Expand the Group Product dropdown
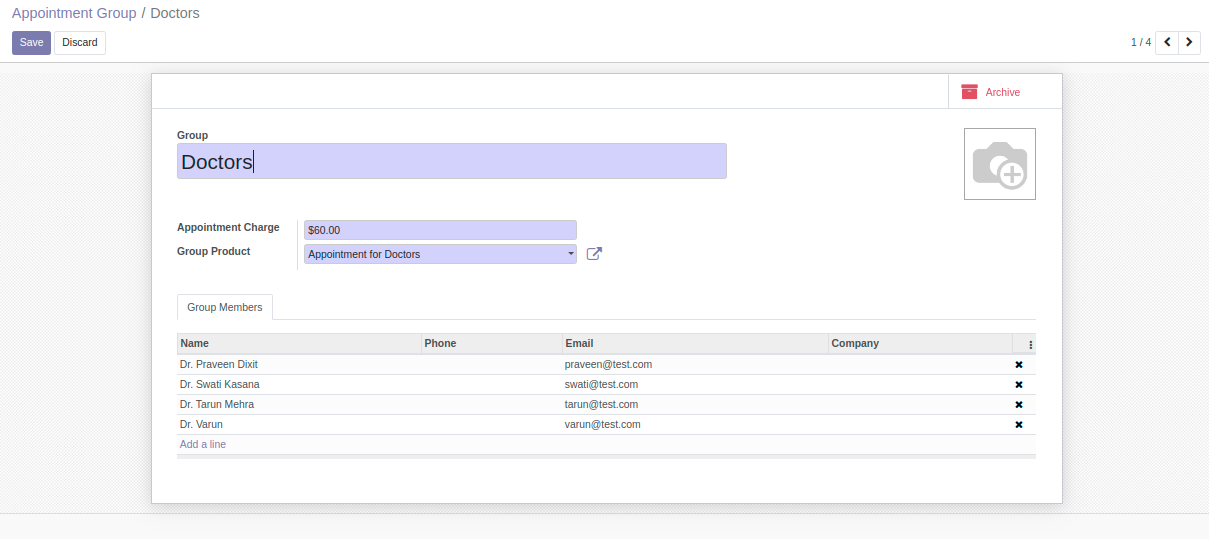This screenshot has width=1209, height=539. point(570,254)
